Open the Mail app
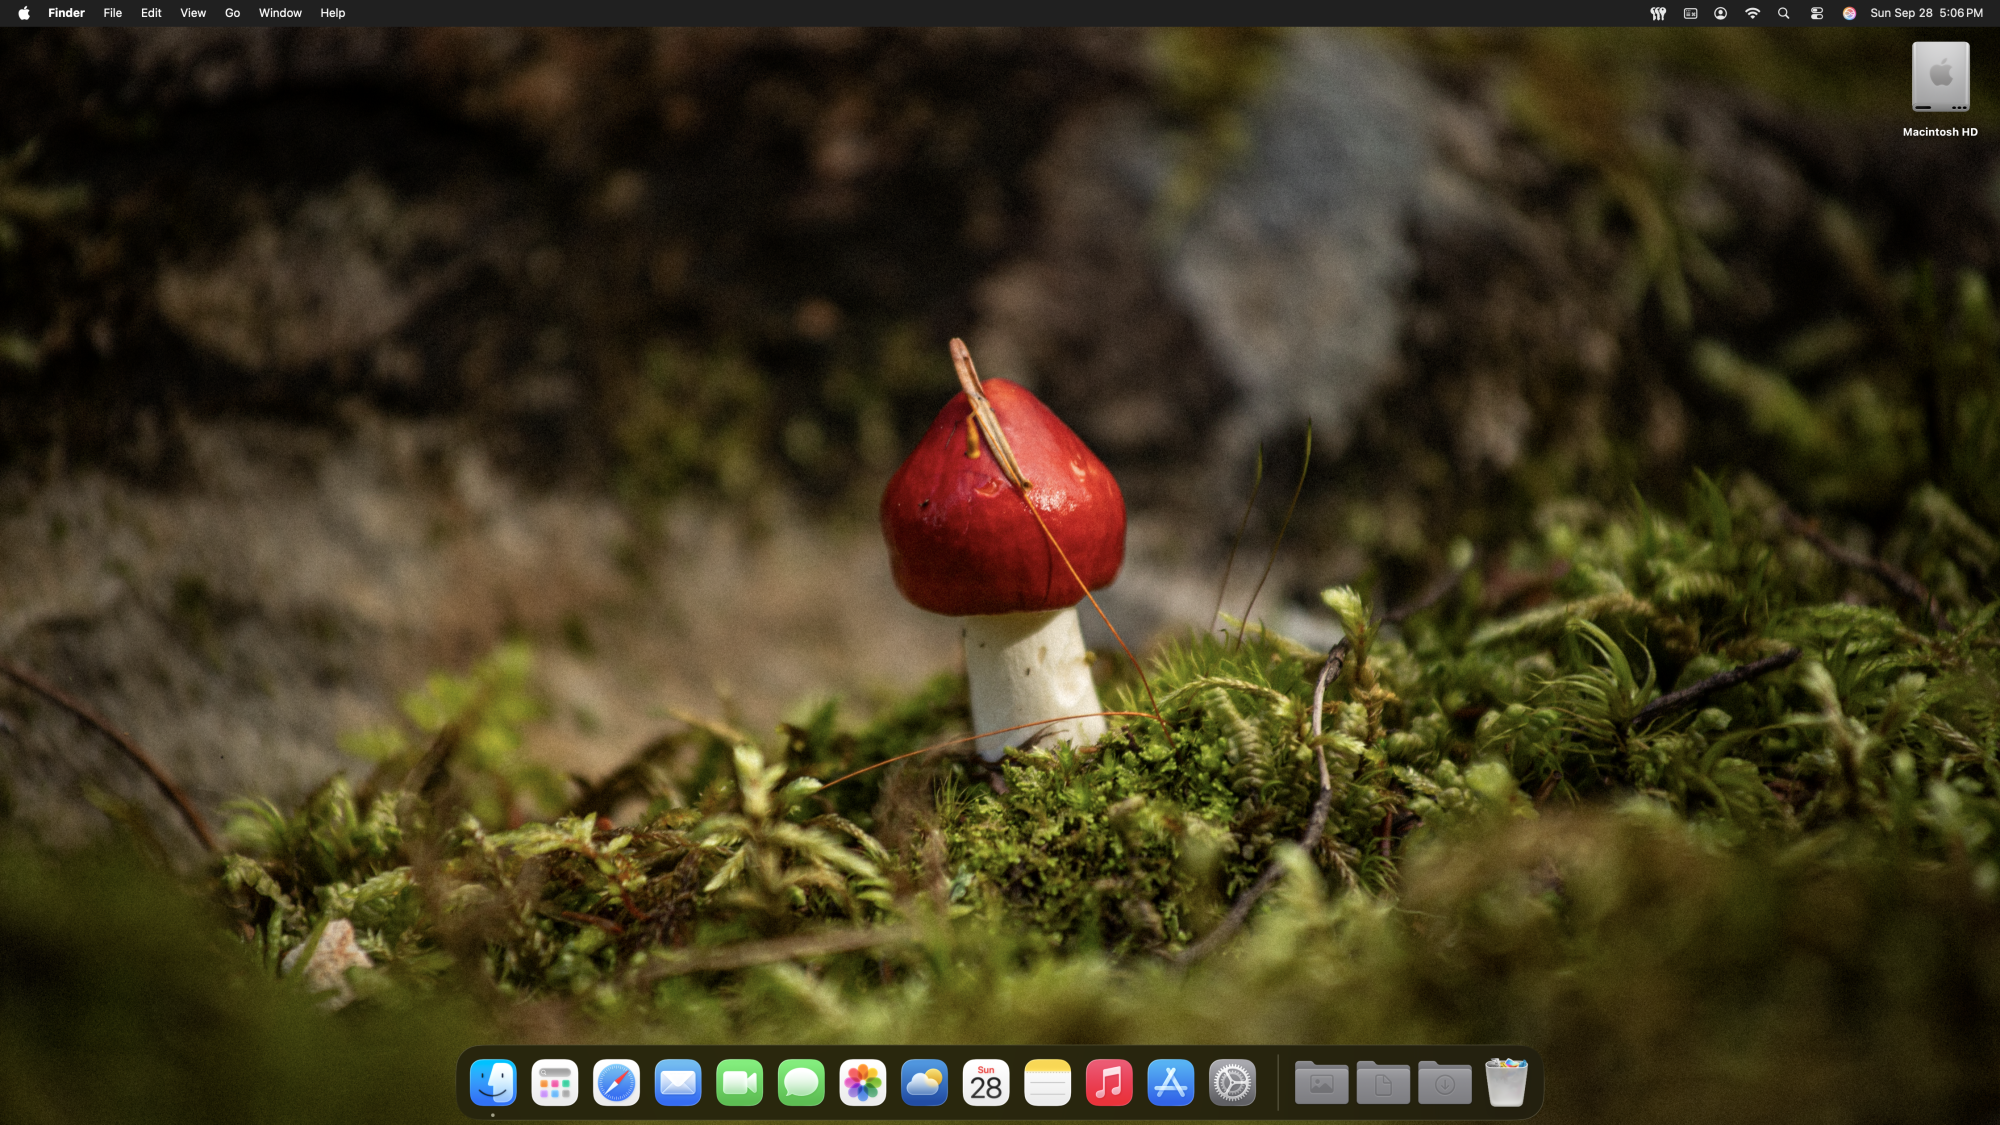This screenshot has width=2000, height=1125. (678, 1083)
